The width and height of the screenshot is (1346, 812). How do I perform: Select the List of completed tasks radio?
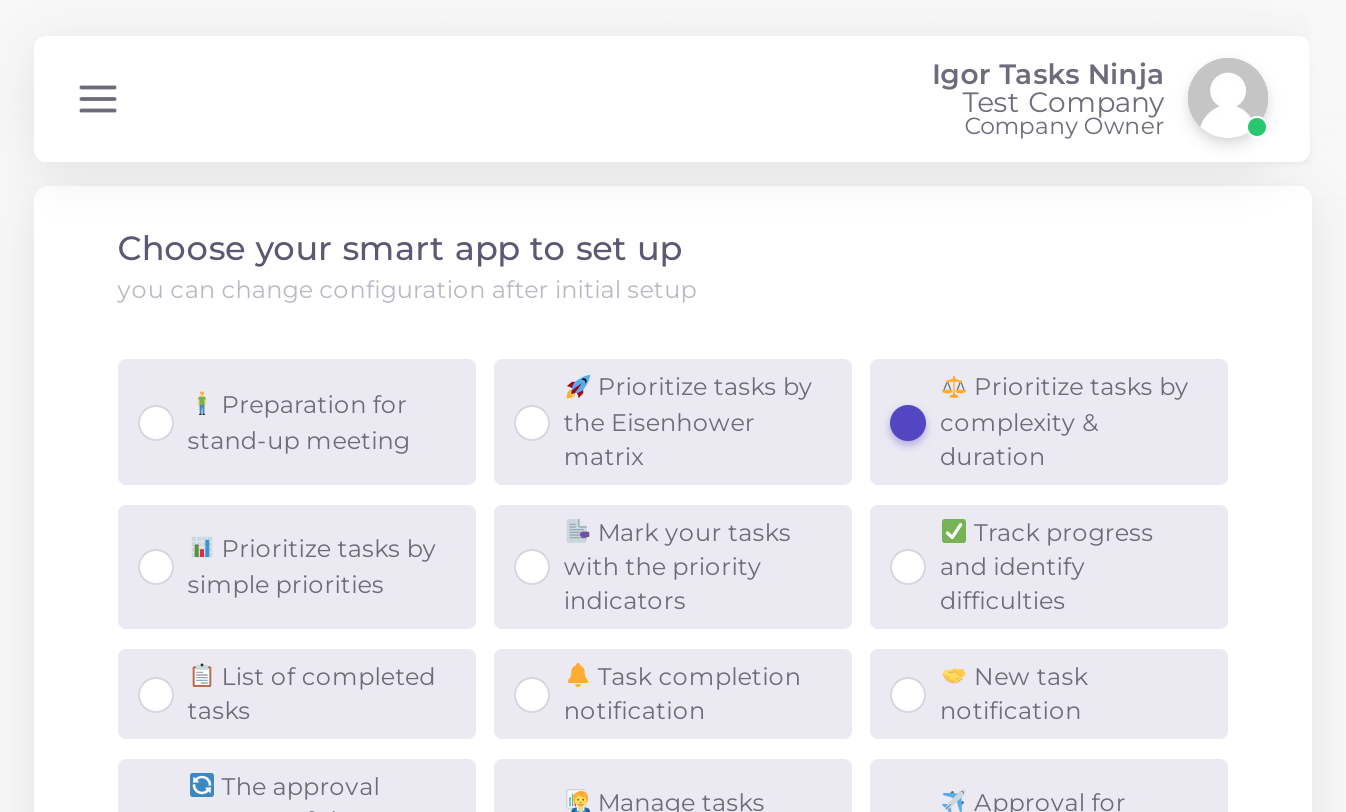(156, 694)
